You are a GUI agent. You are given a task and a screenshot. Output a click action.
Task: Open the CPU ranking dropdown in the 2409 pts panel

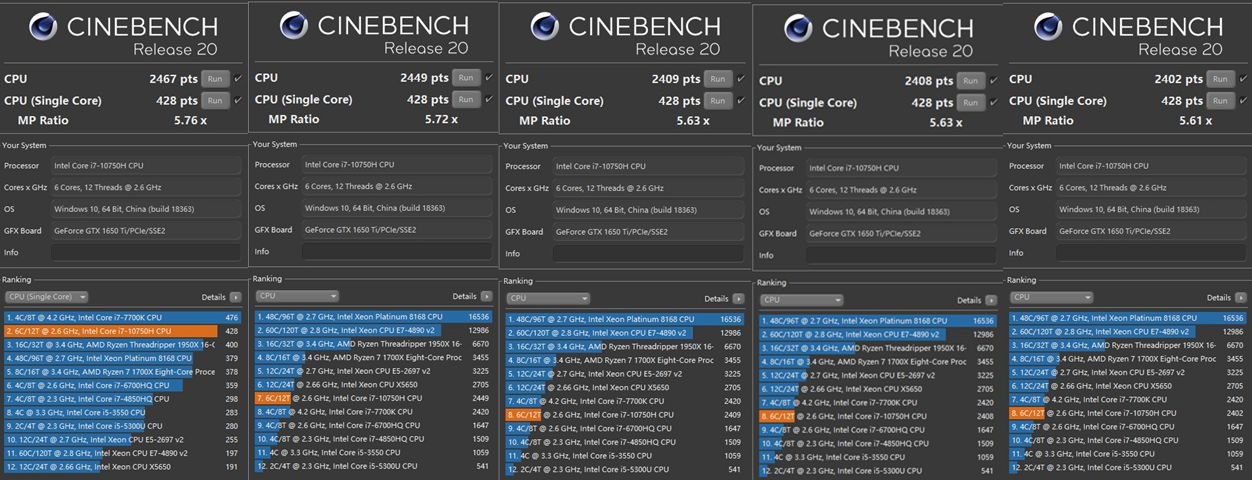point(548,298)
